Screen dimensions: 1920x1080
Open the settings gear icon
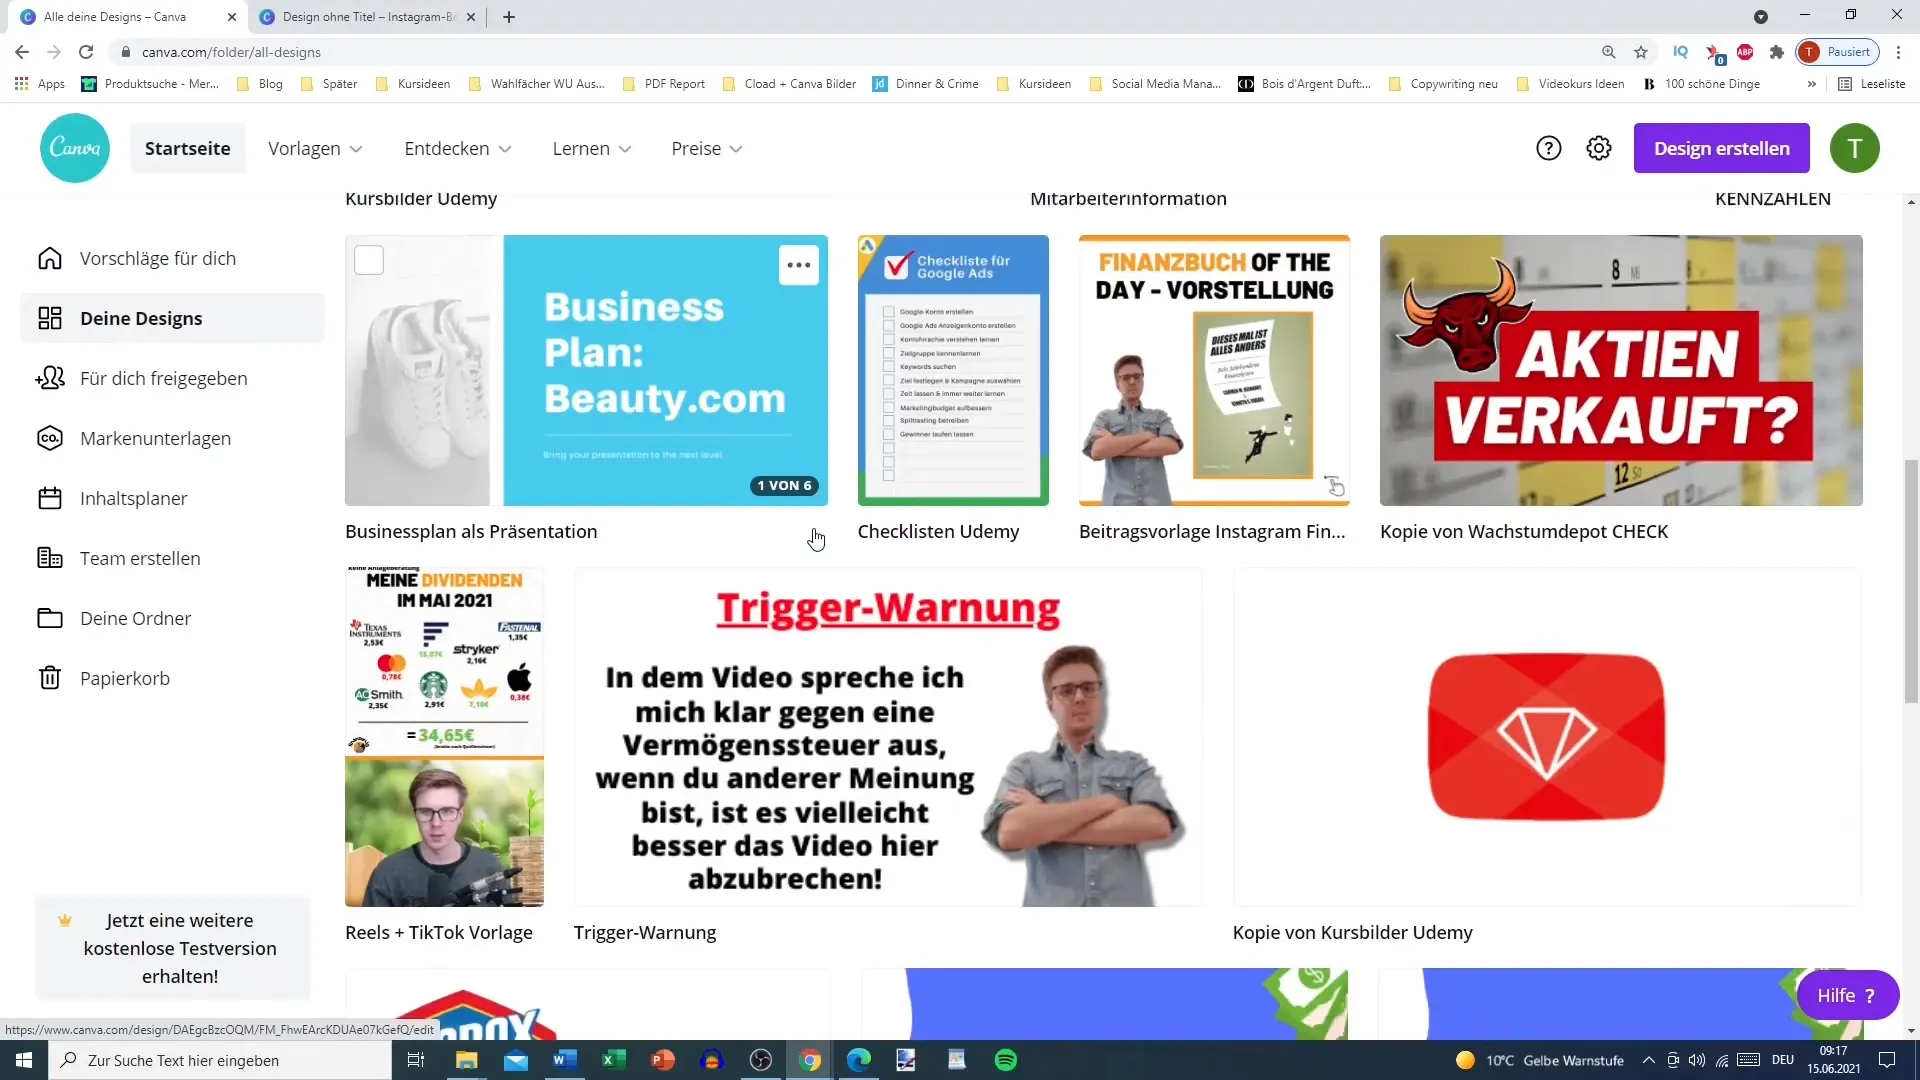(1599, 148)
